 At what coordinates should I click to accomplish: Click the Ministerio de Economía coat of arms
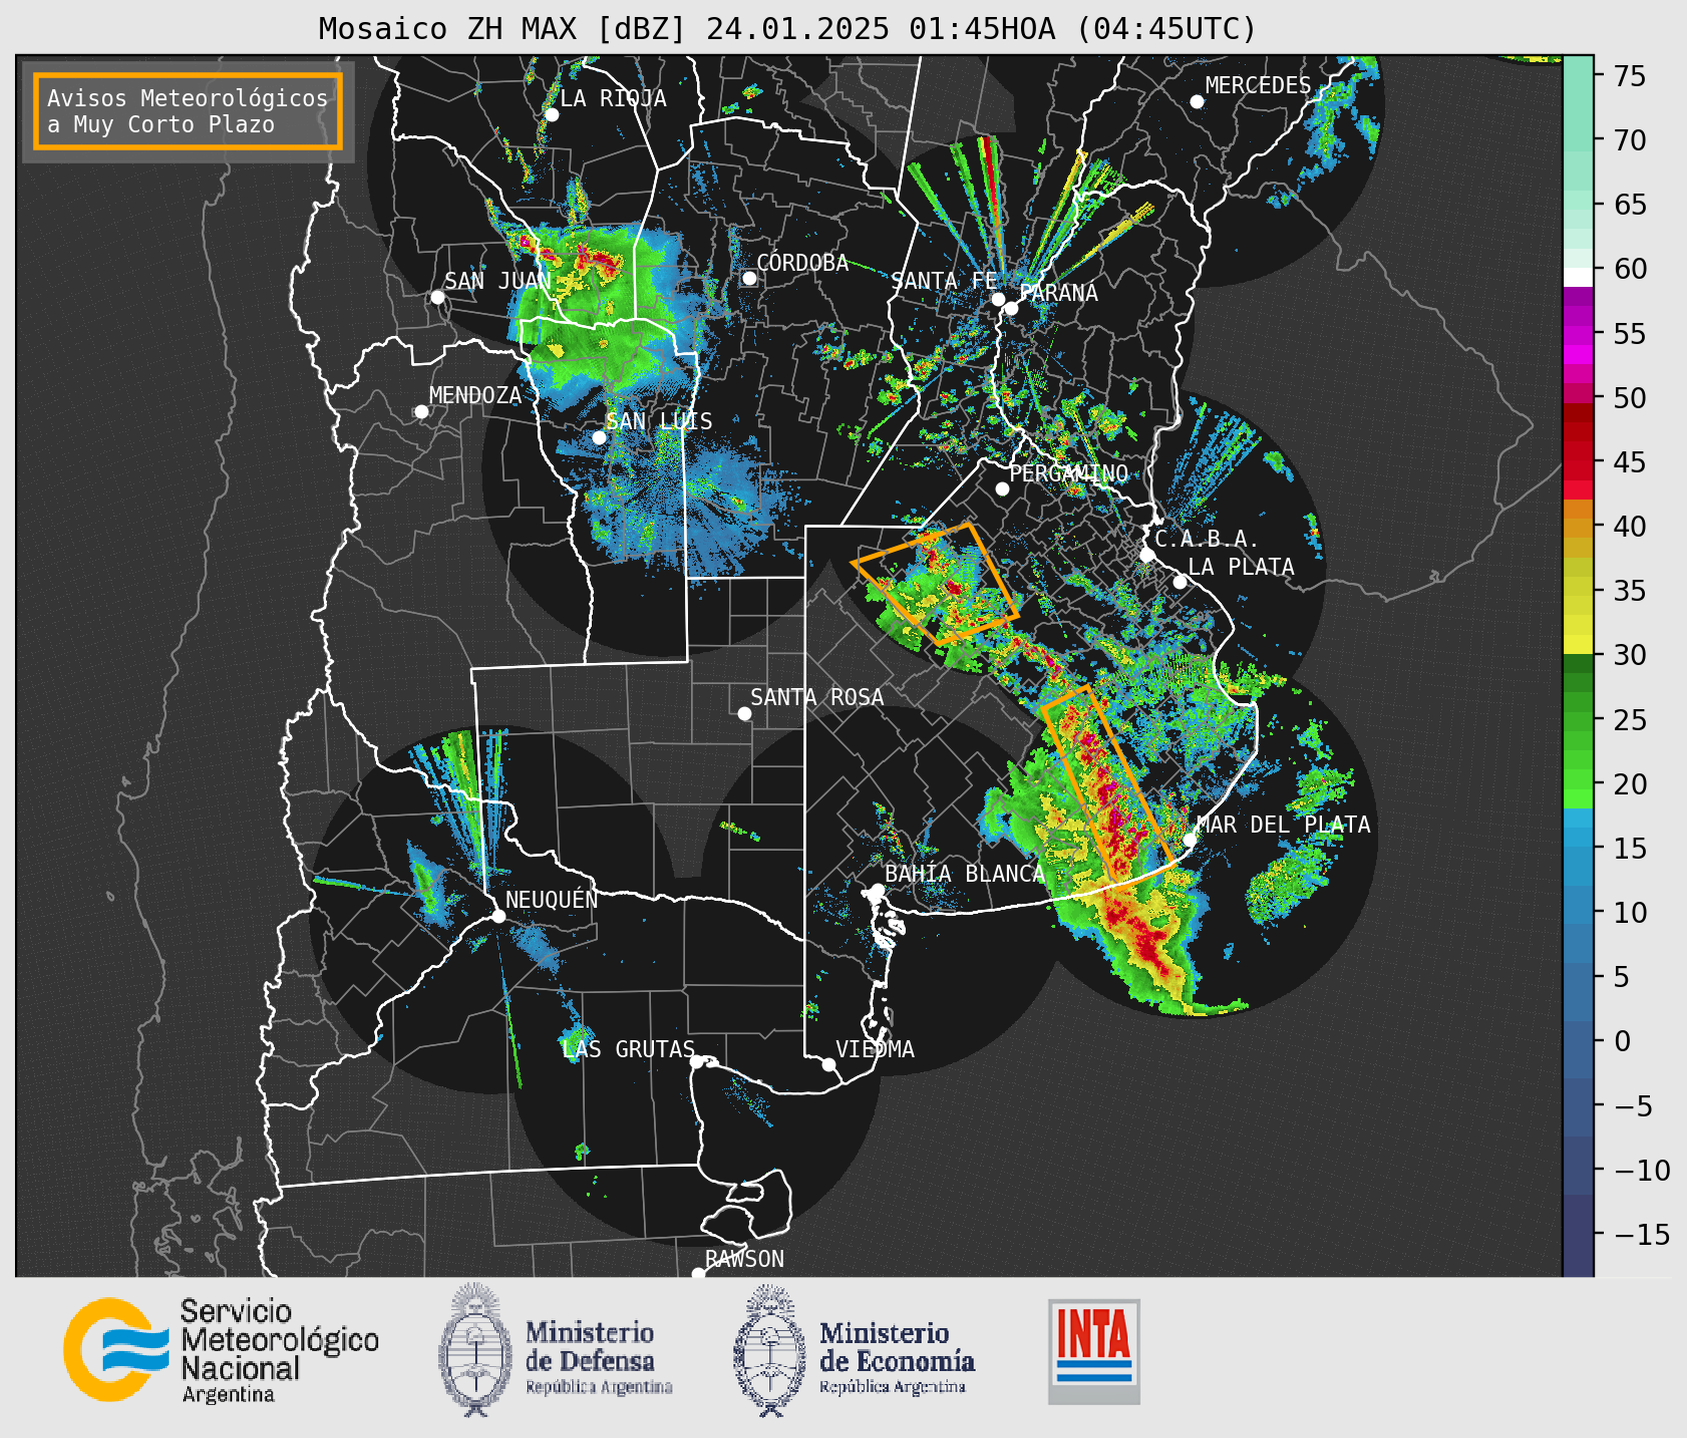[x=770, y=1351]
